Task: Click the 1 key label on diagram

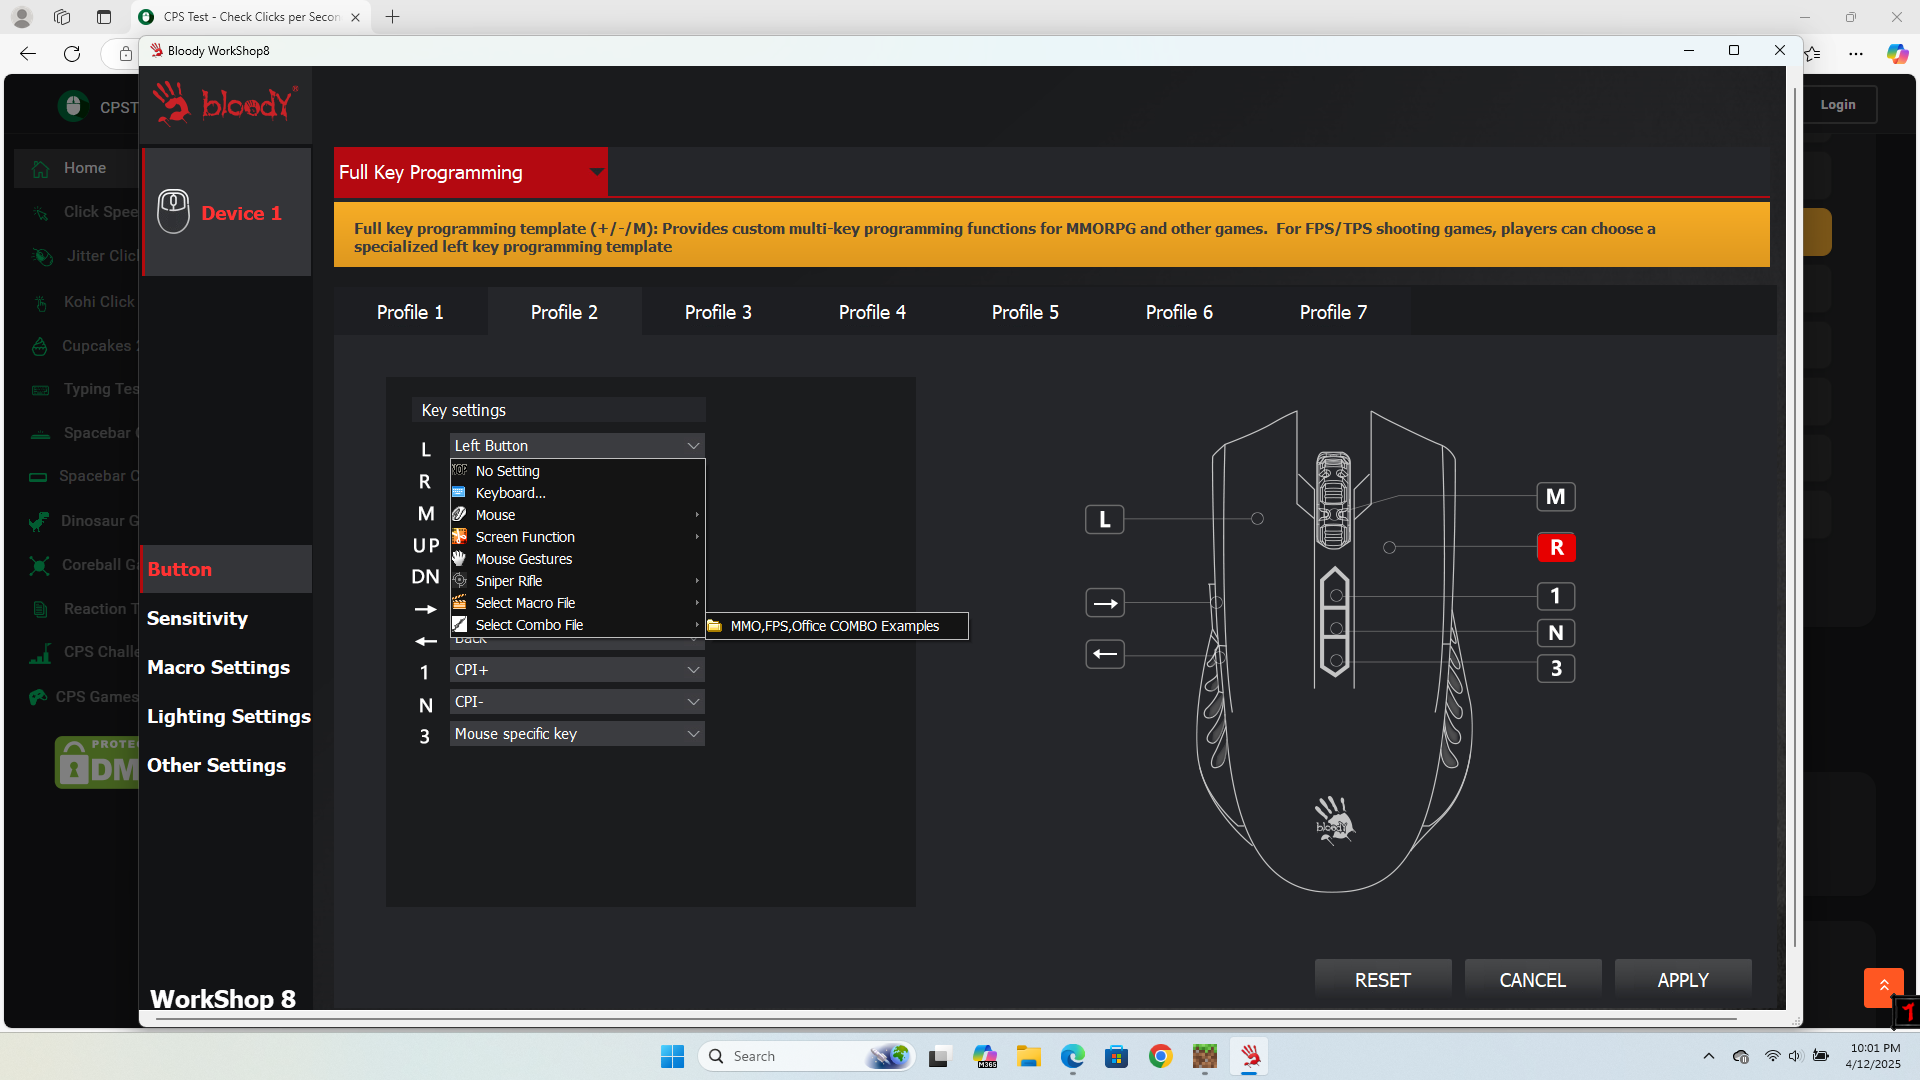Action: pos(1556,596)
